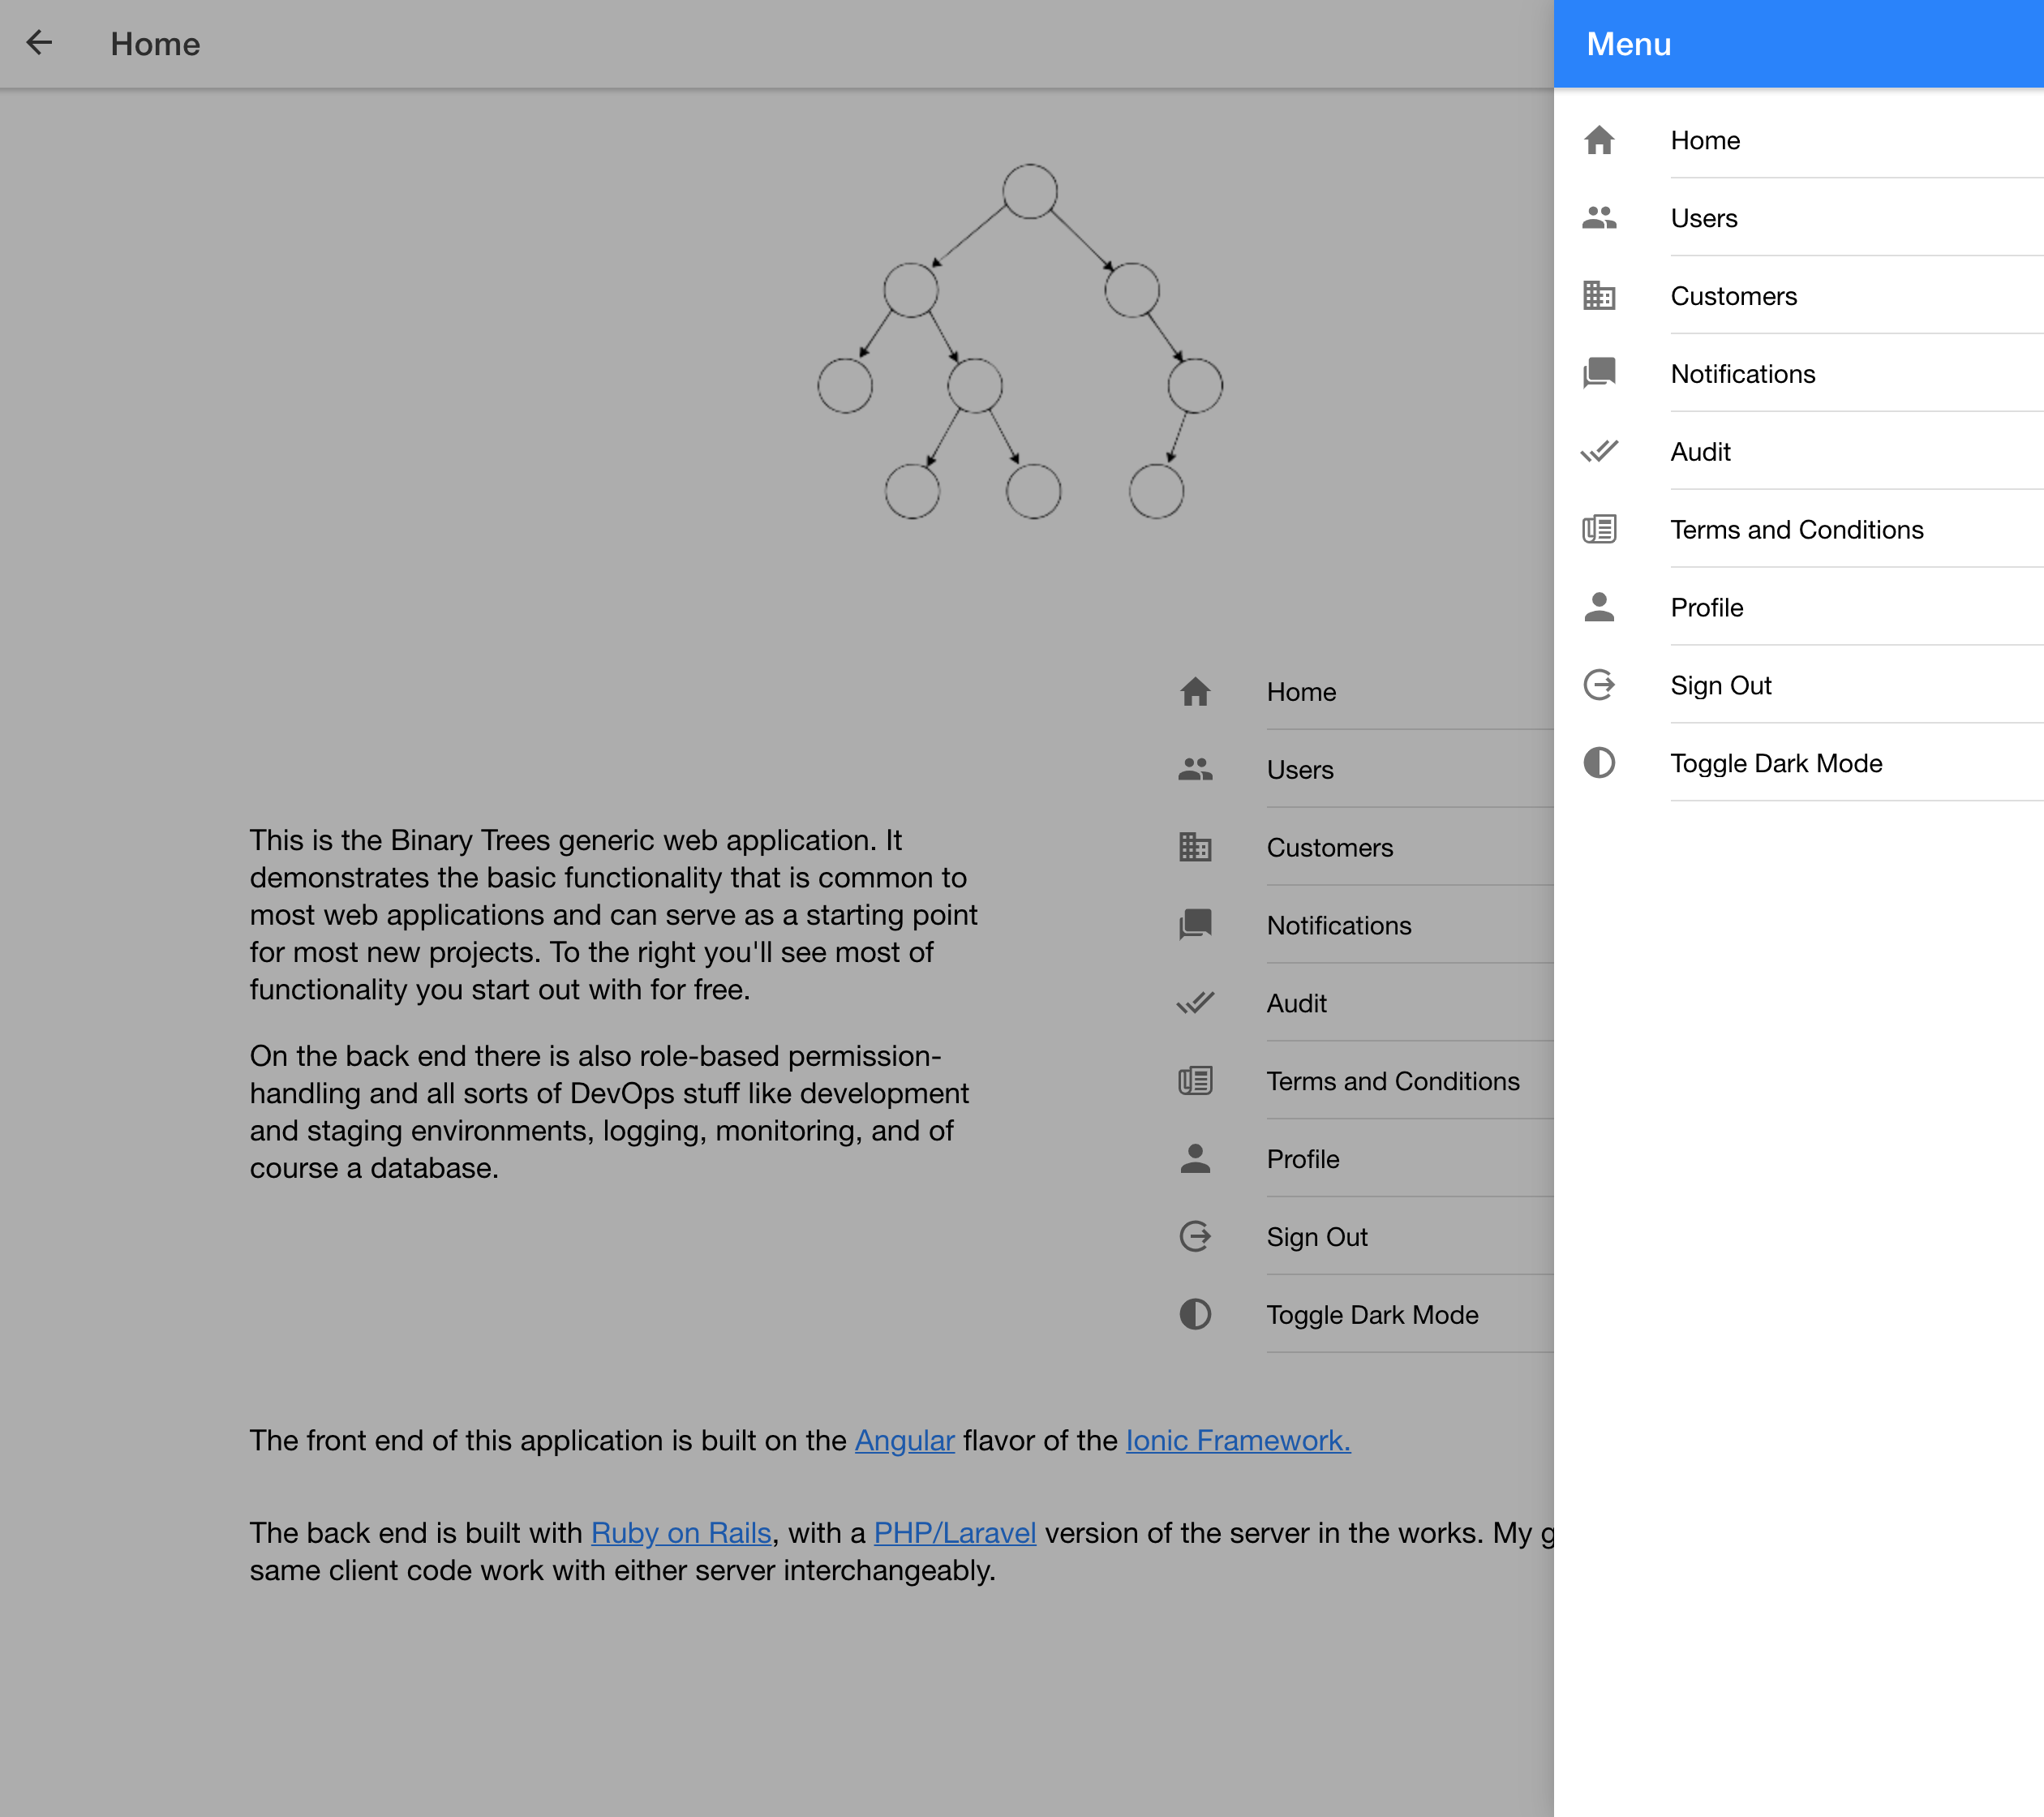Toggle Dark Mode from the side menu
2044x1817 pixels.
pyautogui.click(x=1799, y=764)
